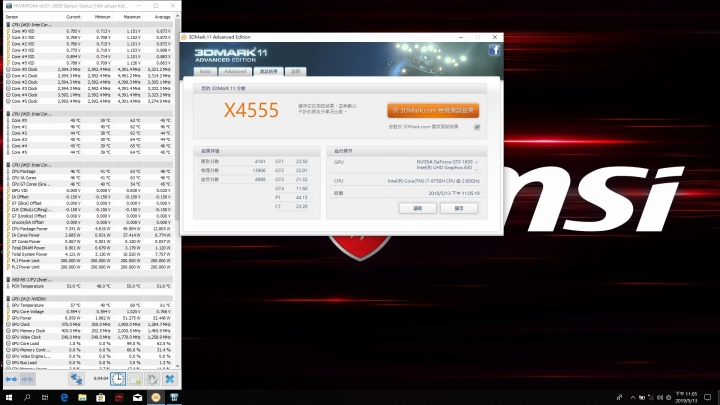Click HWiNFO64 title bar app icon

click(9, 6)
